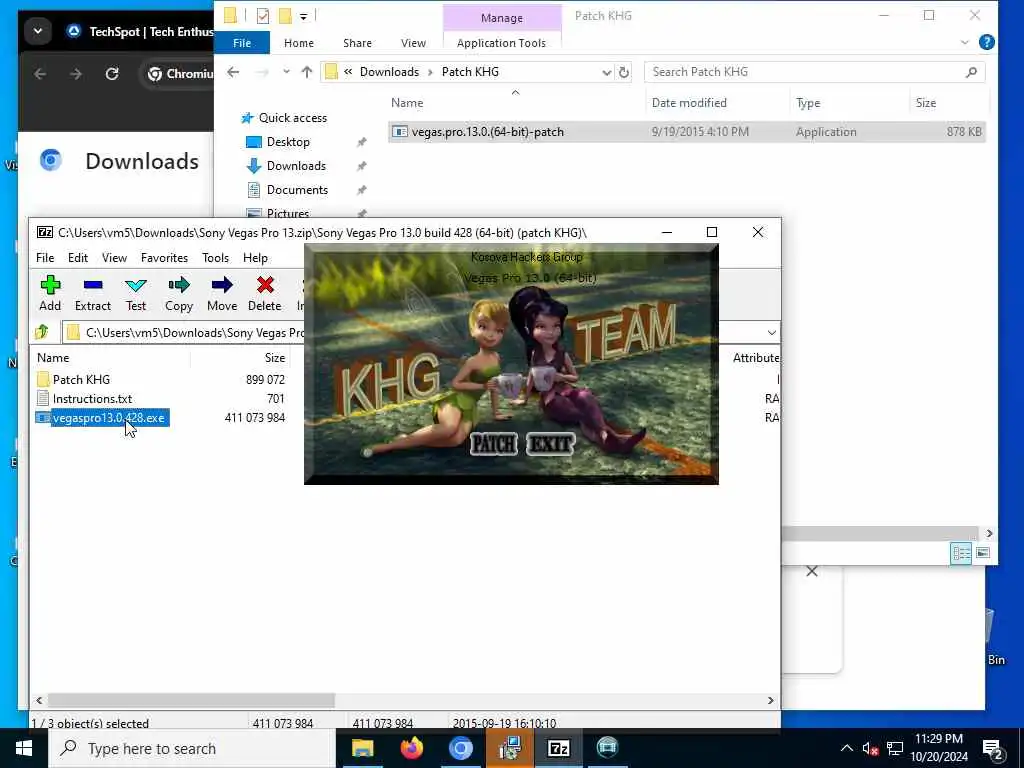Open the Home ribbon tab in Explorer
This screenshot has width=1024, height=768.
point(299,43)
